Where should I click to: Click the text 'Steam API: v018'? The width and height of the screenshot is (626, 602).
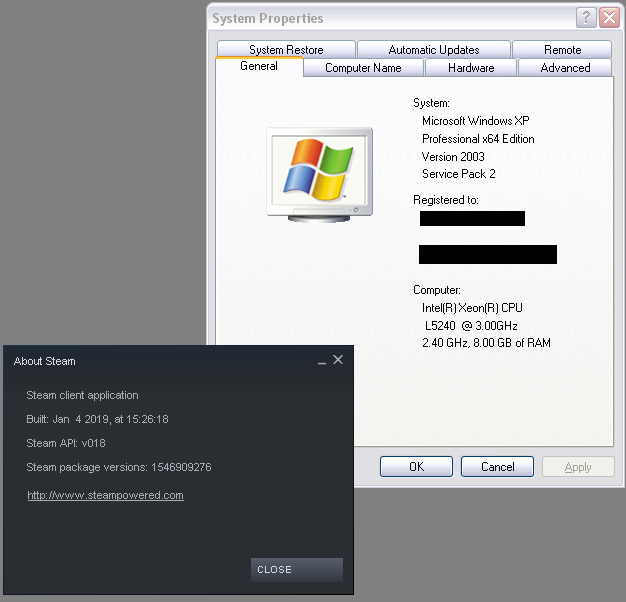[x=66, y=443]
